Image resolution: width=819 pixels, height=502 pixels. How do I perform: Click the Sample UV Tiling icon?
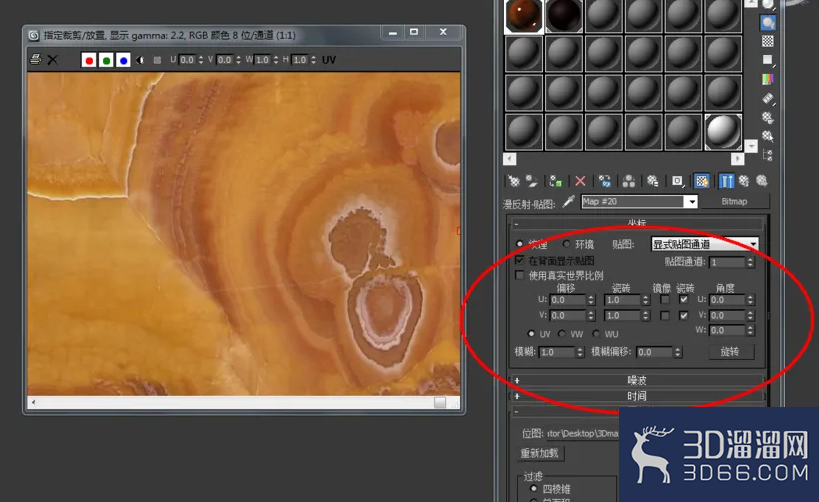tap(767, 60)
